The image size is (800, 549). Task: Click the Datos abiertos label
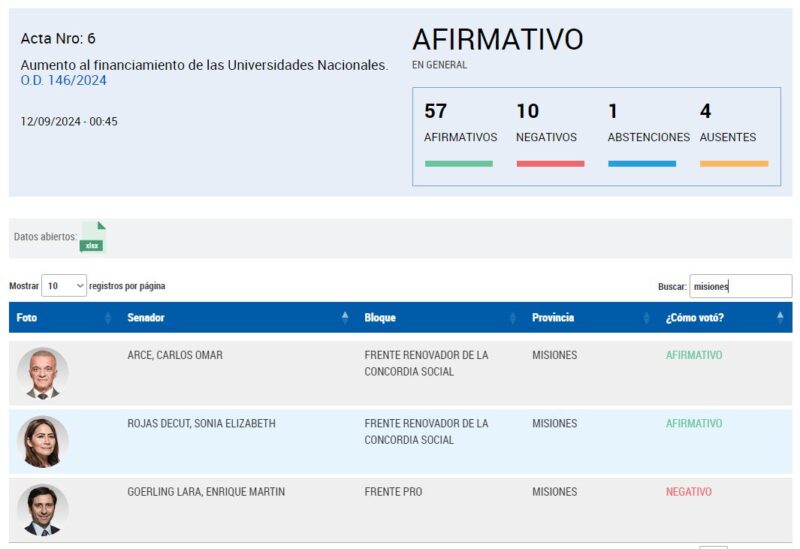tap(45, 237)
